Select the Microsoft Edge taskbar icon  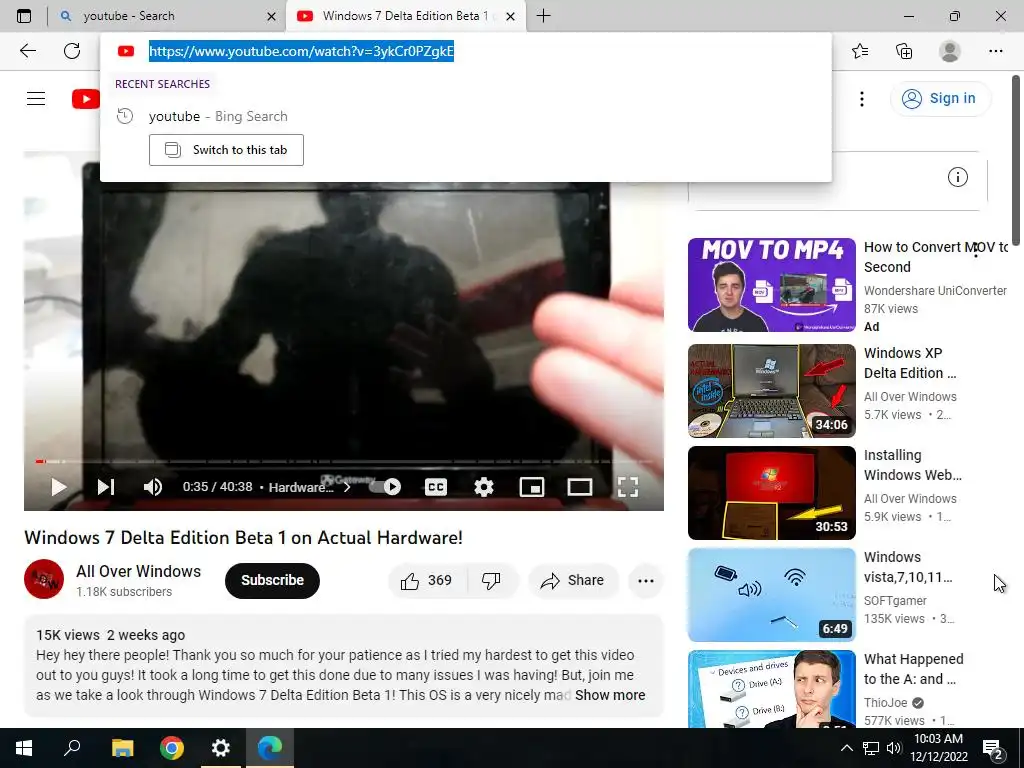coord(270,748)
